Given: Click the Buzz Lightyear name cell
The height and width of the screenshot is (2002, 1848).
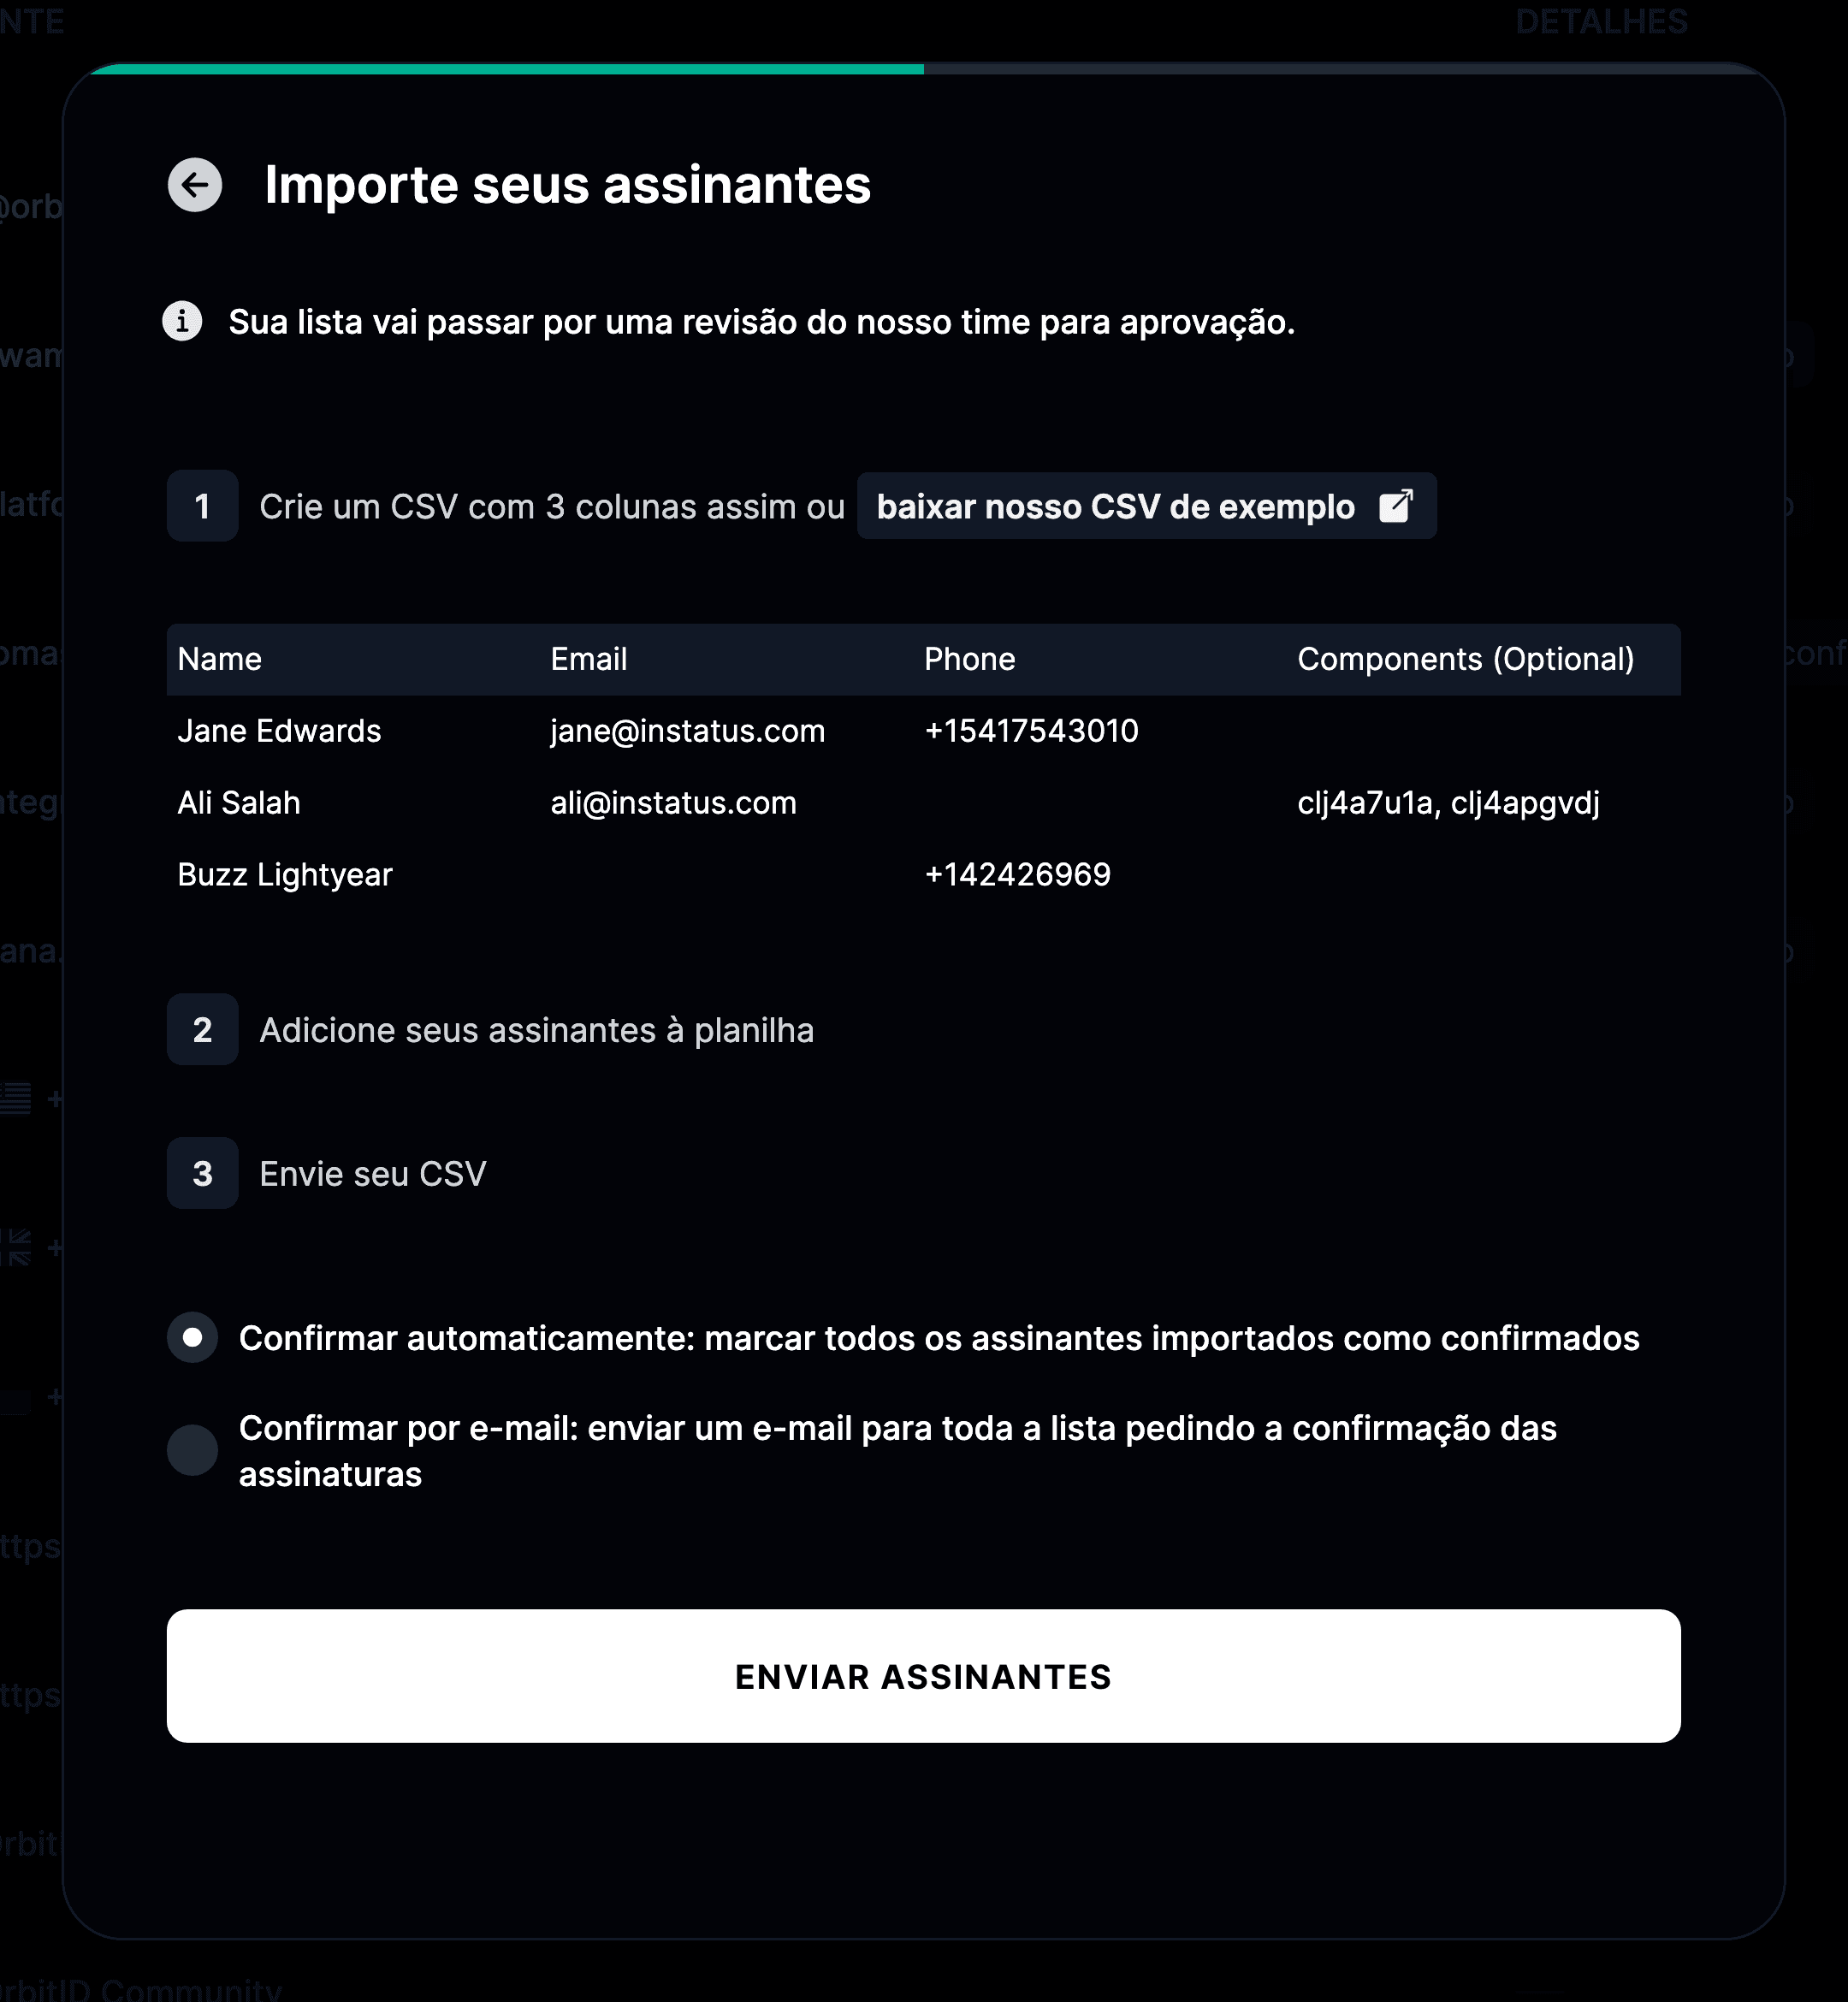Looking at the screenshot, I should click(x=285, y=875).
